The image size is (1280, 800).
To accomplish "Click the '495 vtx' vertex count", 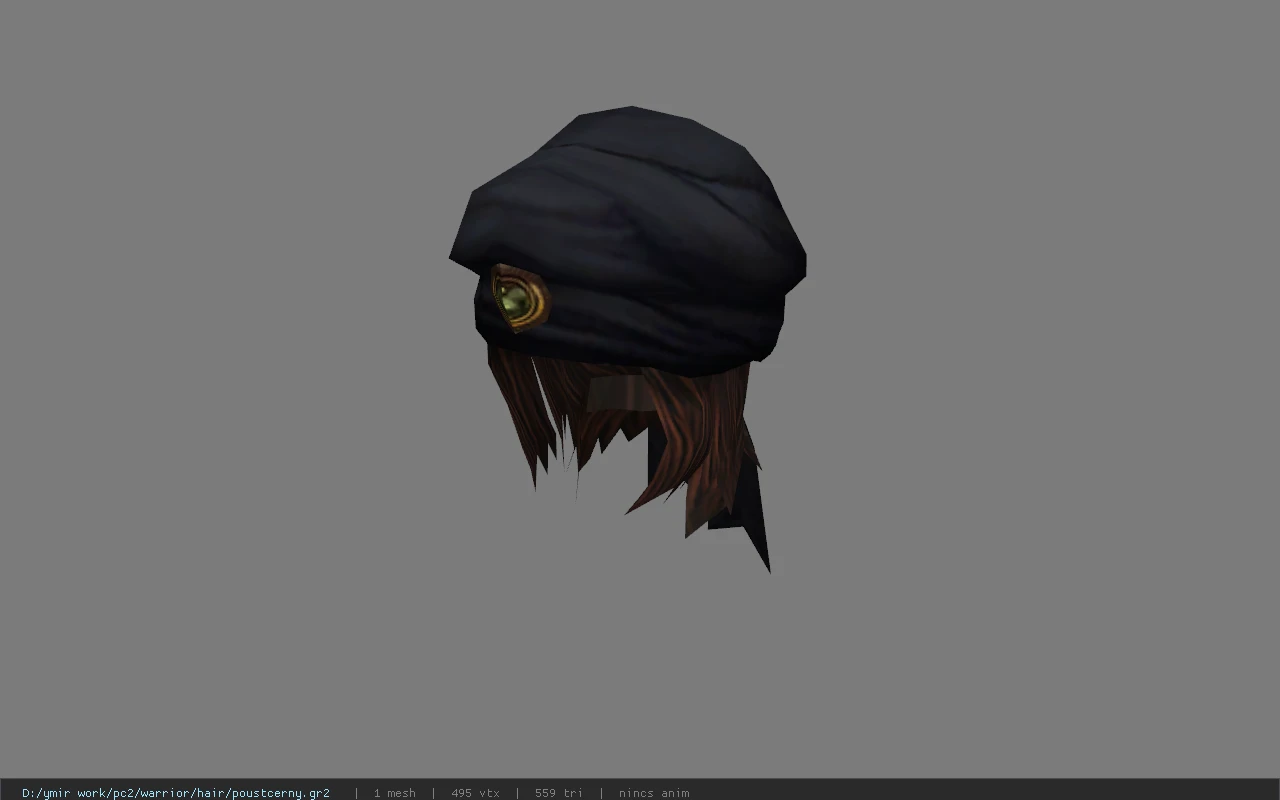I will [475, 793].
